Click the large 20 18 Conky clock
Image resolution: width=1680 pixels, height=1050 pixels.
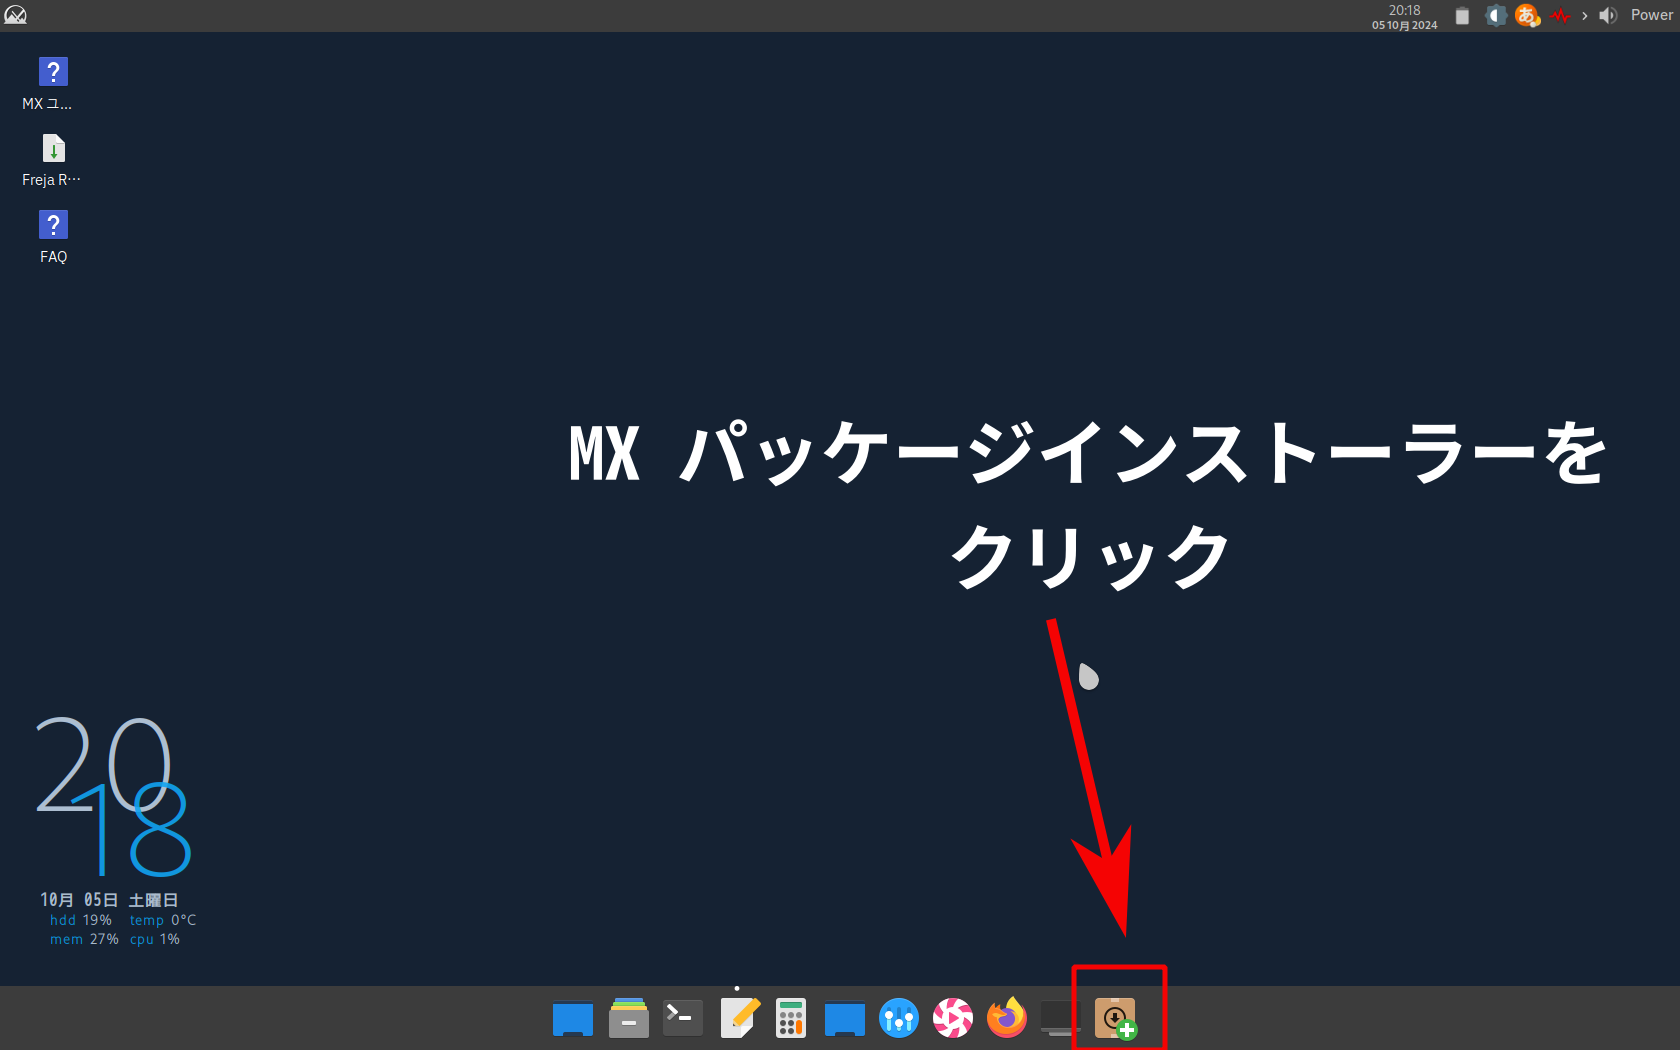click(113, 797)
